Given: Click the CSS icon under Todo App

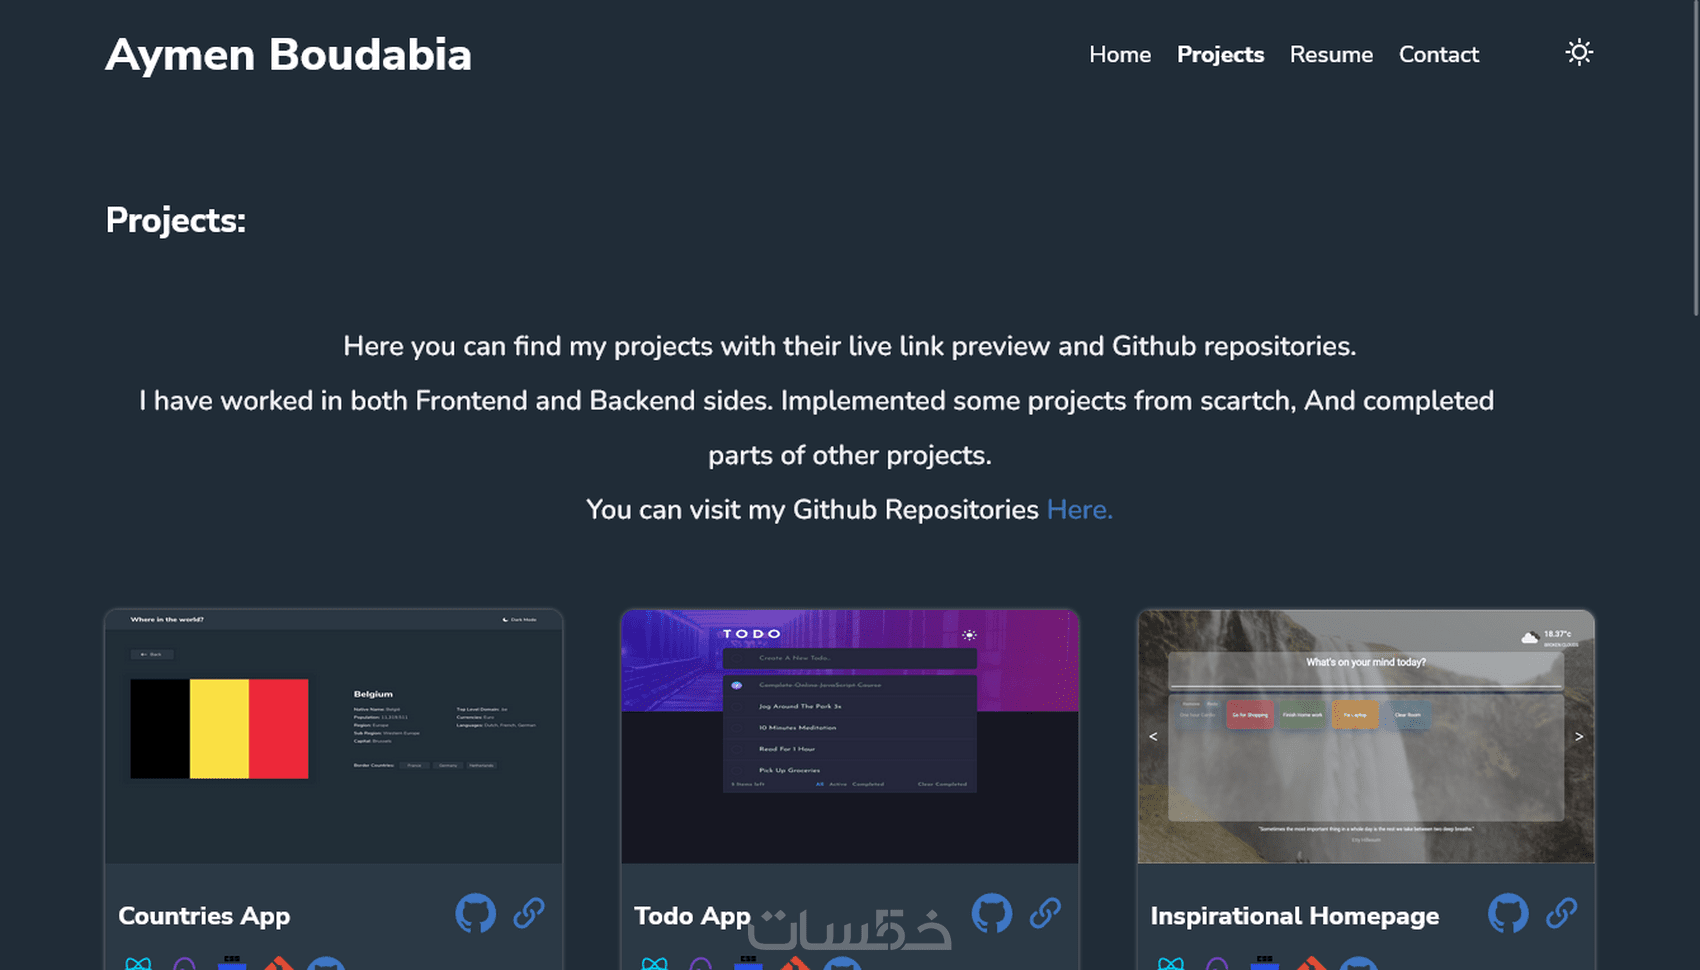Looking at the screenshot, I should pyautogui.click(x=748, y=963).
